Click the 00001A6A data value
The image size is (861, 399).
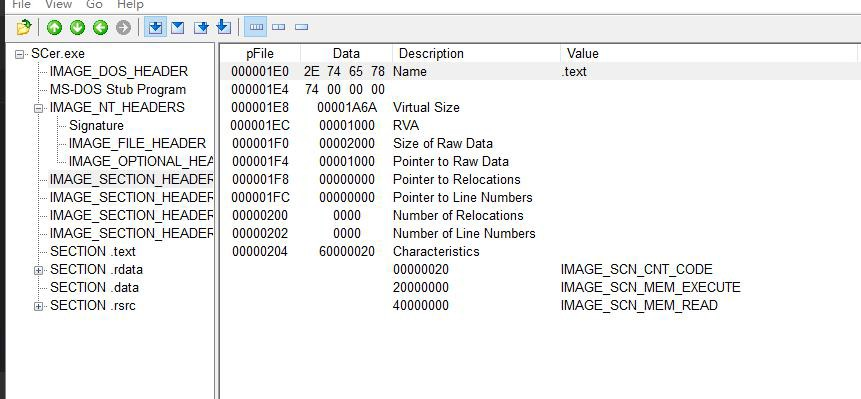coord(347,108)
